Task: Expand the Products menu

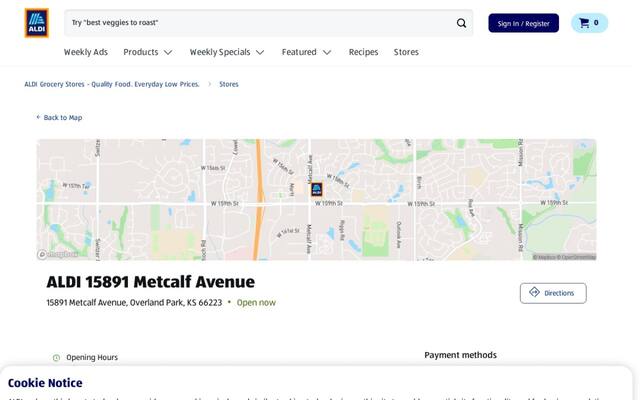Action: tap(148, 52)
